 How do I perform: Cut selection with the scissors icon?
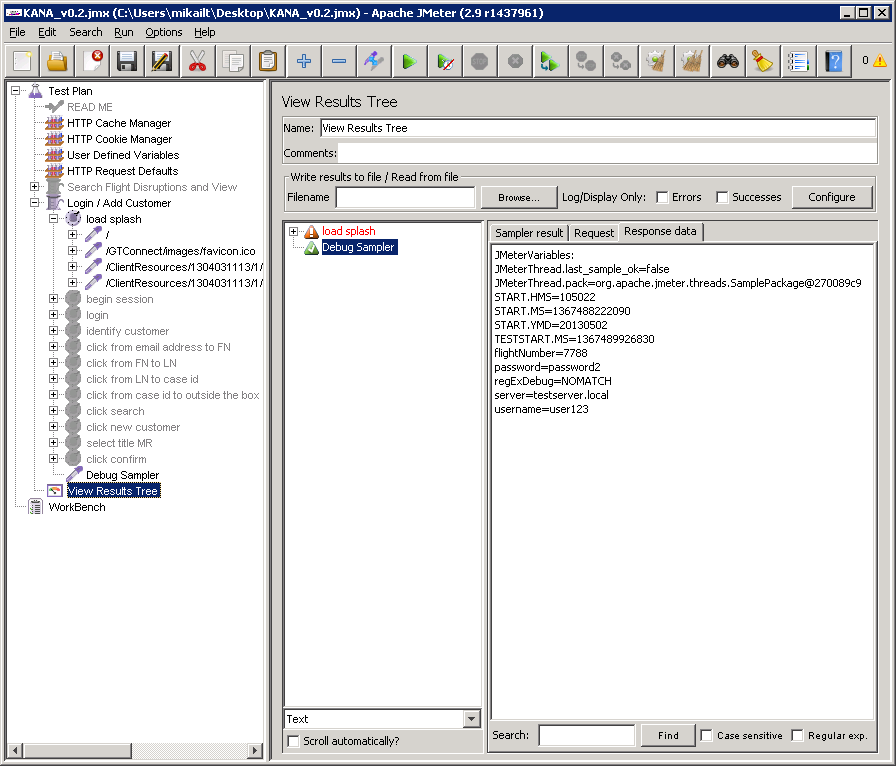click(197, 61)
